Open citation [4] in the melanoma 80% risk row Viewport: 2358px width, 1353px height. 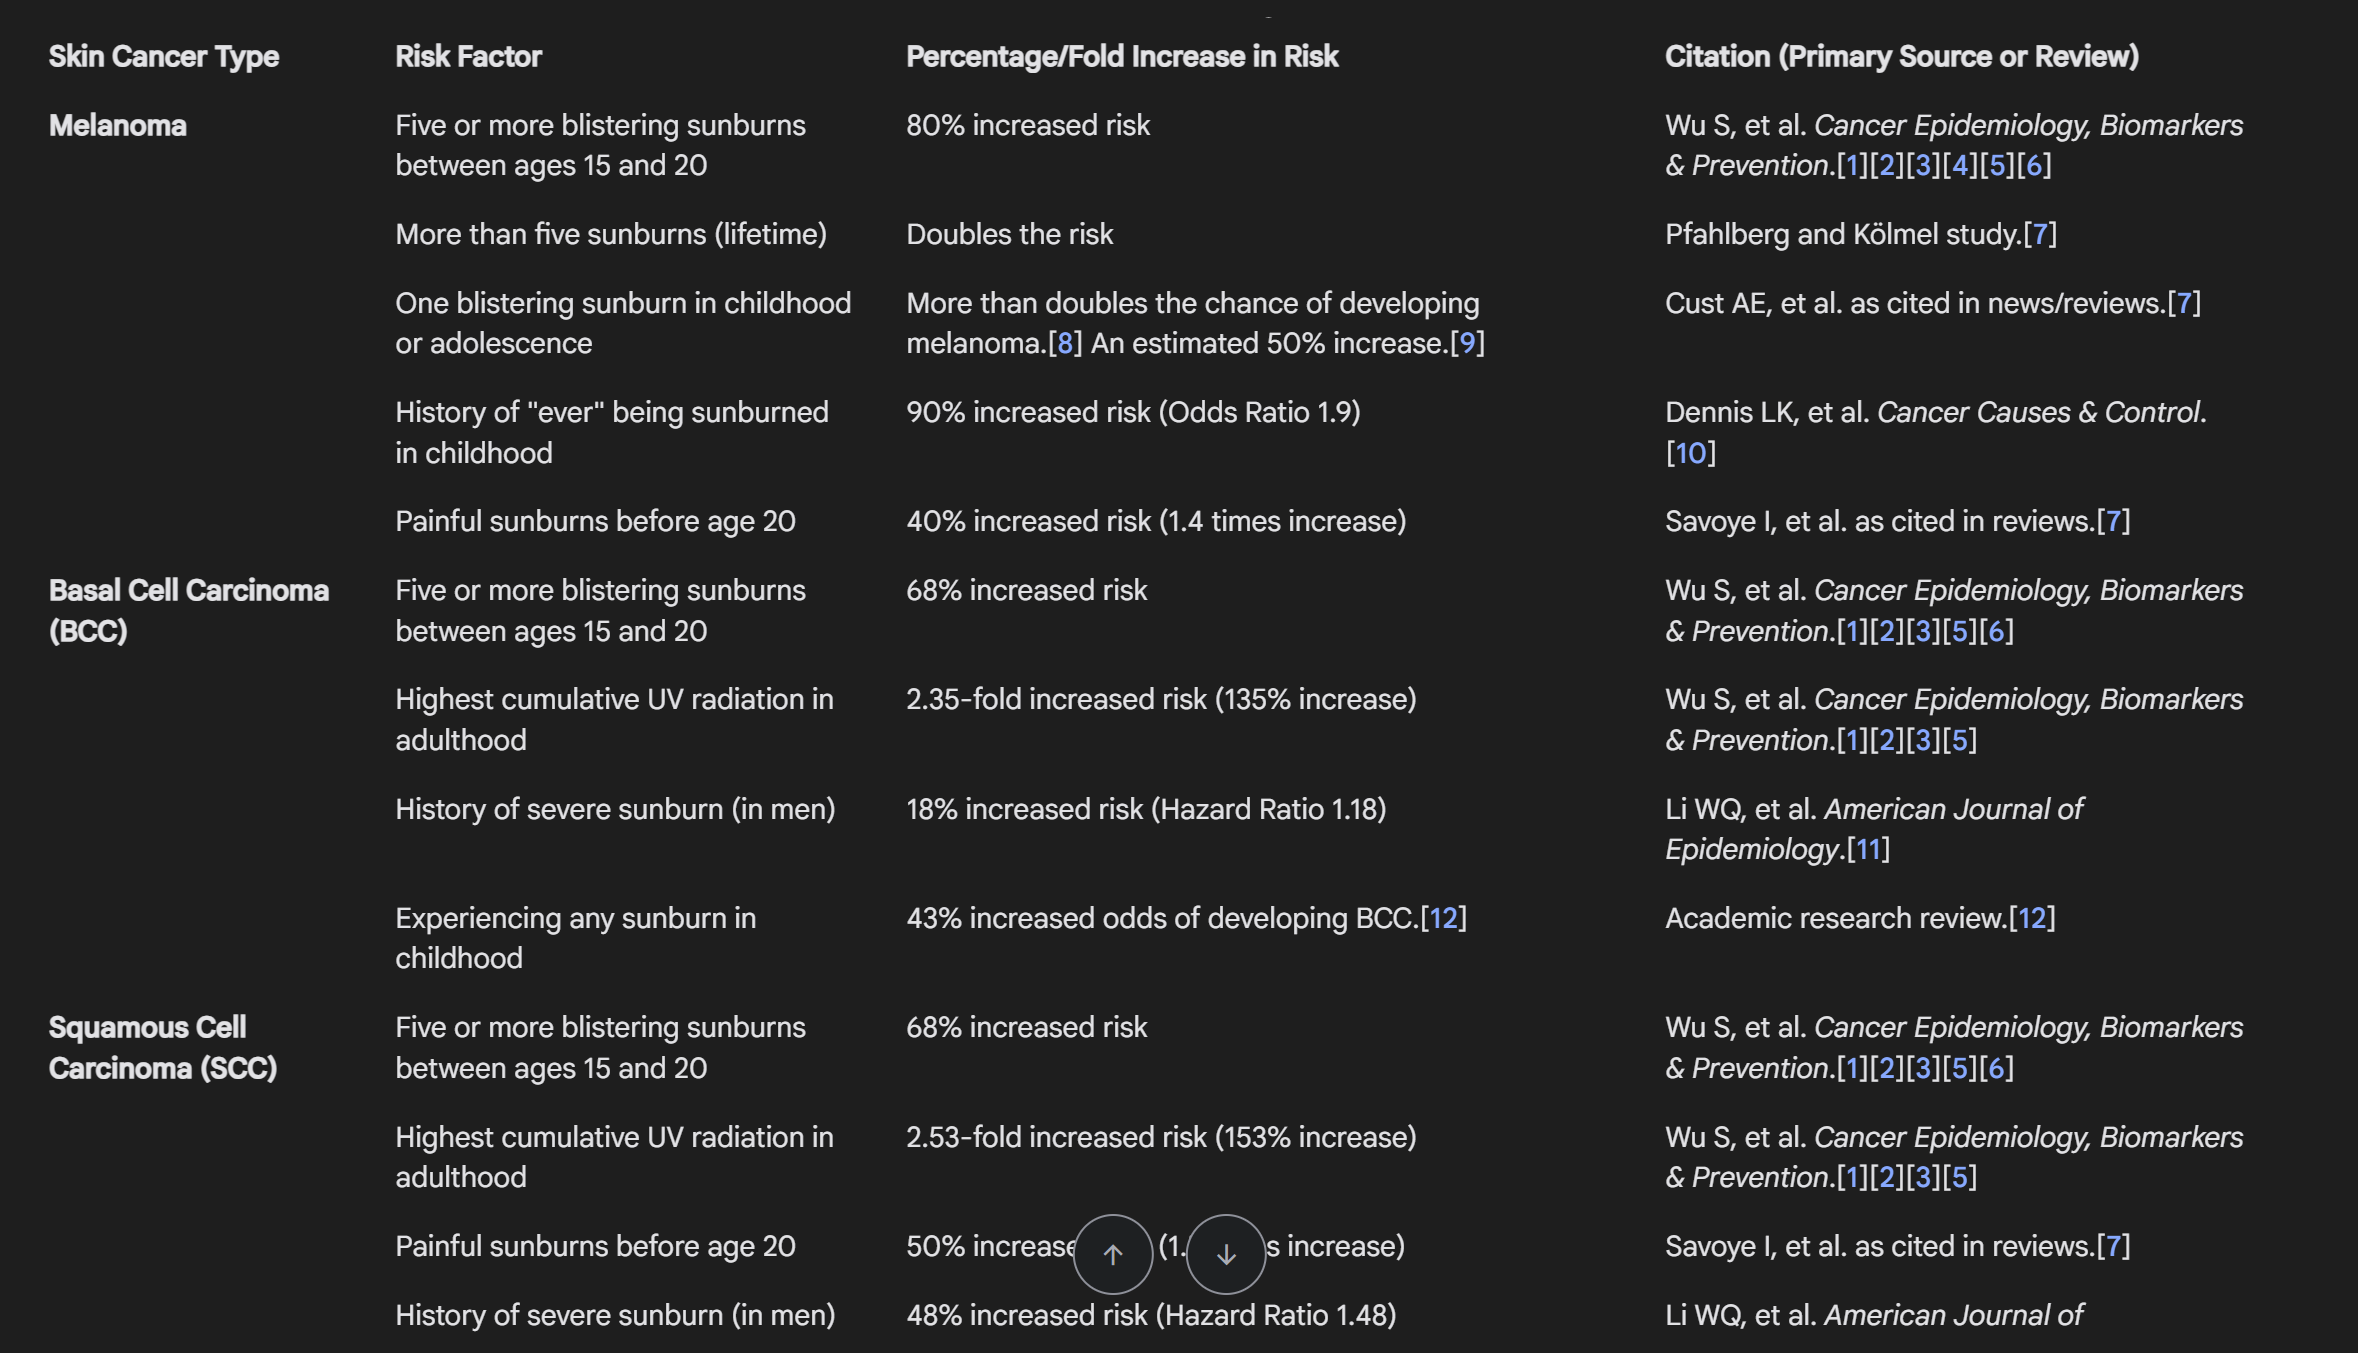[1961, 165]
